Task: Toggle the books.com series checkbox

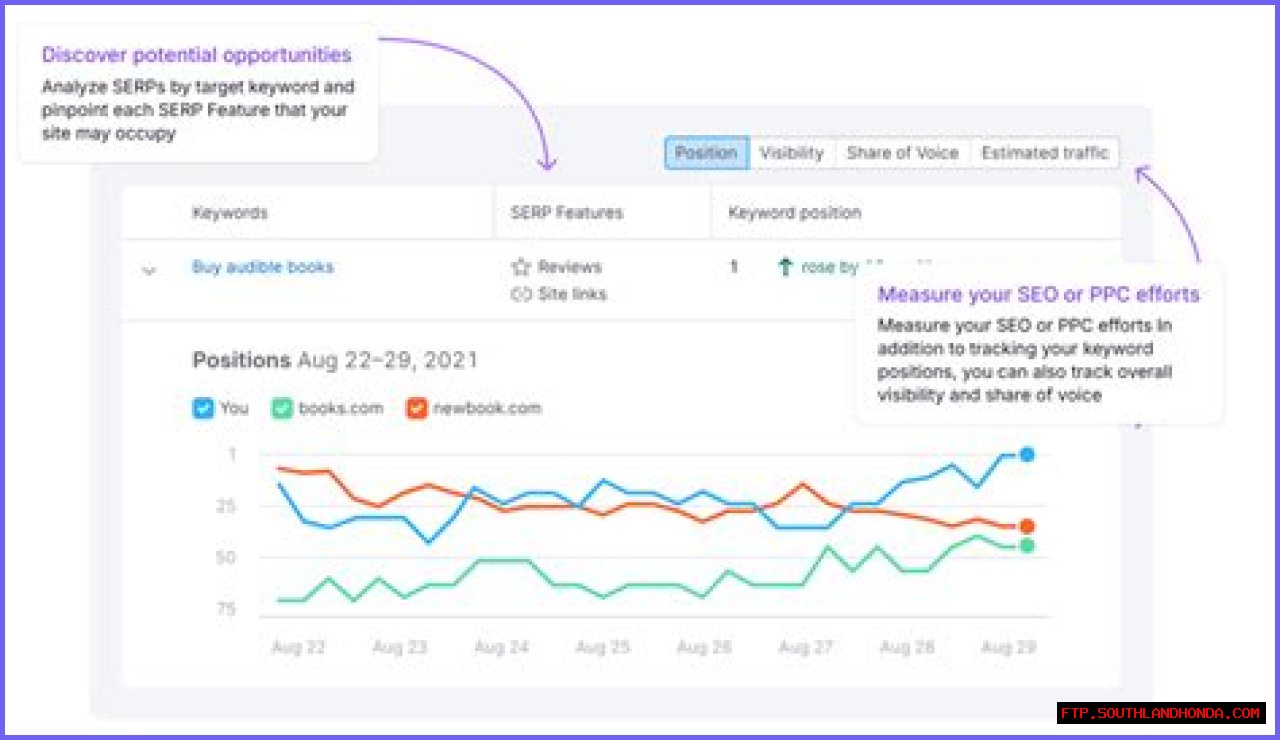Action: (x=282, y=408)
